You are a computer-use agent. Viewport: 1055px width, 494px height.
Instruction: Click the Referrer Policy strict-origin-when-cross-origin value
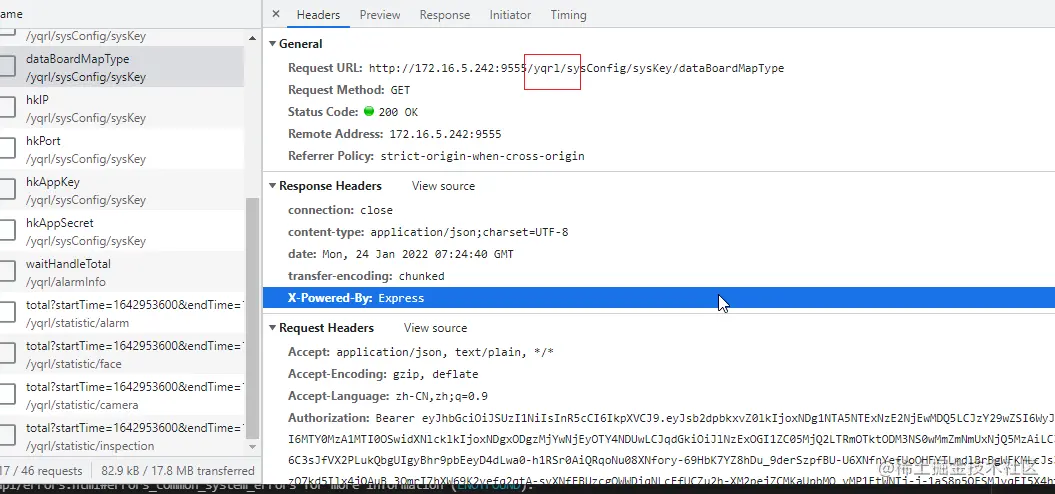coord(482,156)
